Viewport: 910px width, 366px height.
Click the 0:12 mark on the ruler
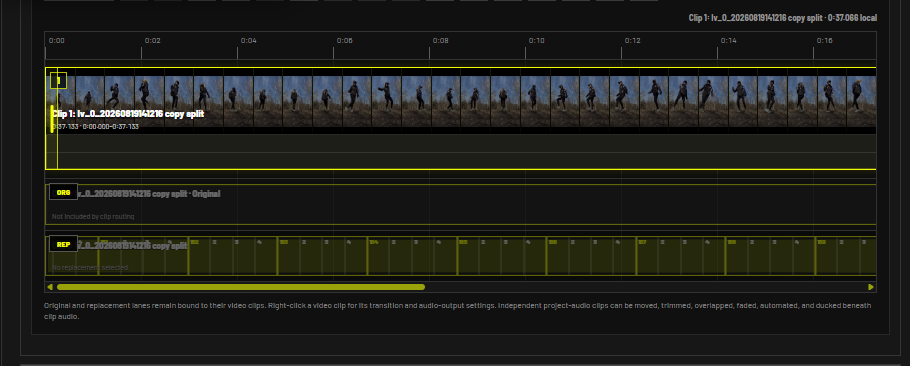(x=633, y=41)
